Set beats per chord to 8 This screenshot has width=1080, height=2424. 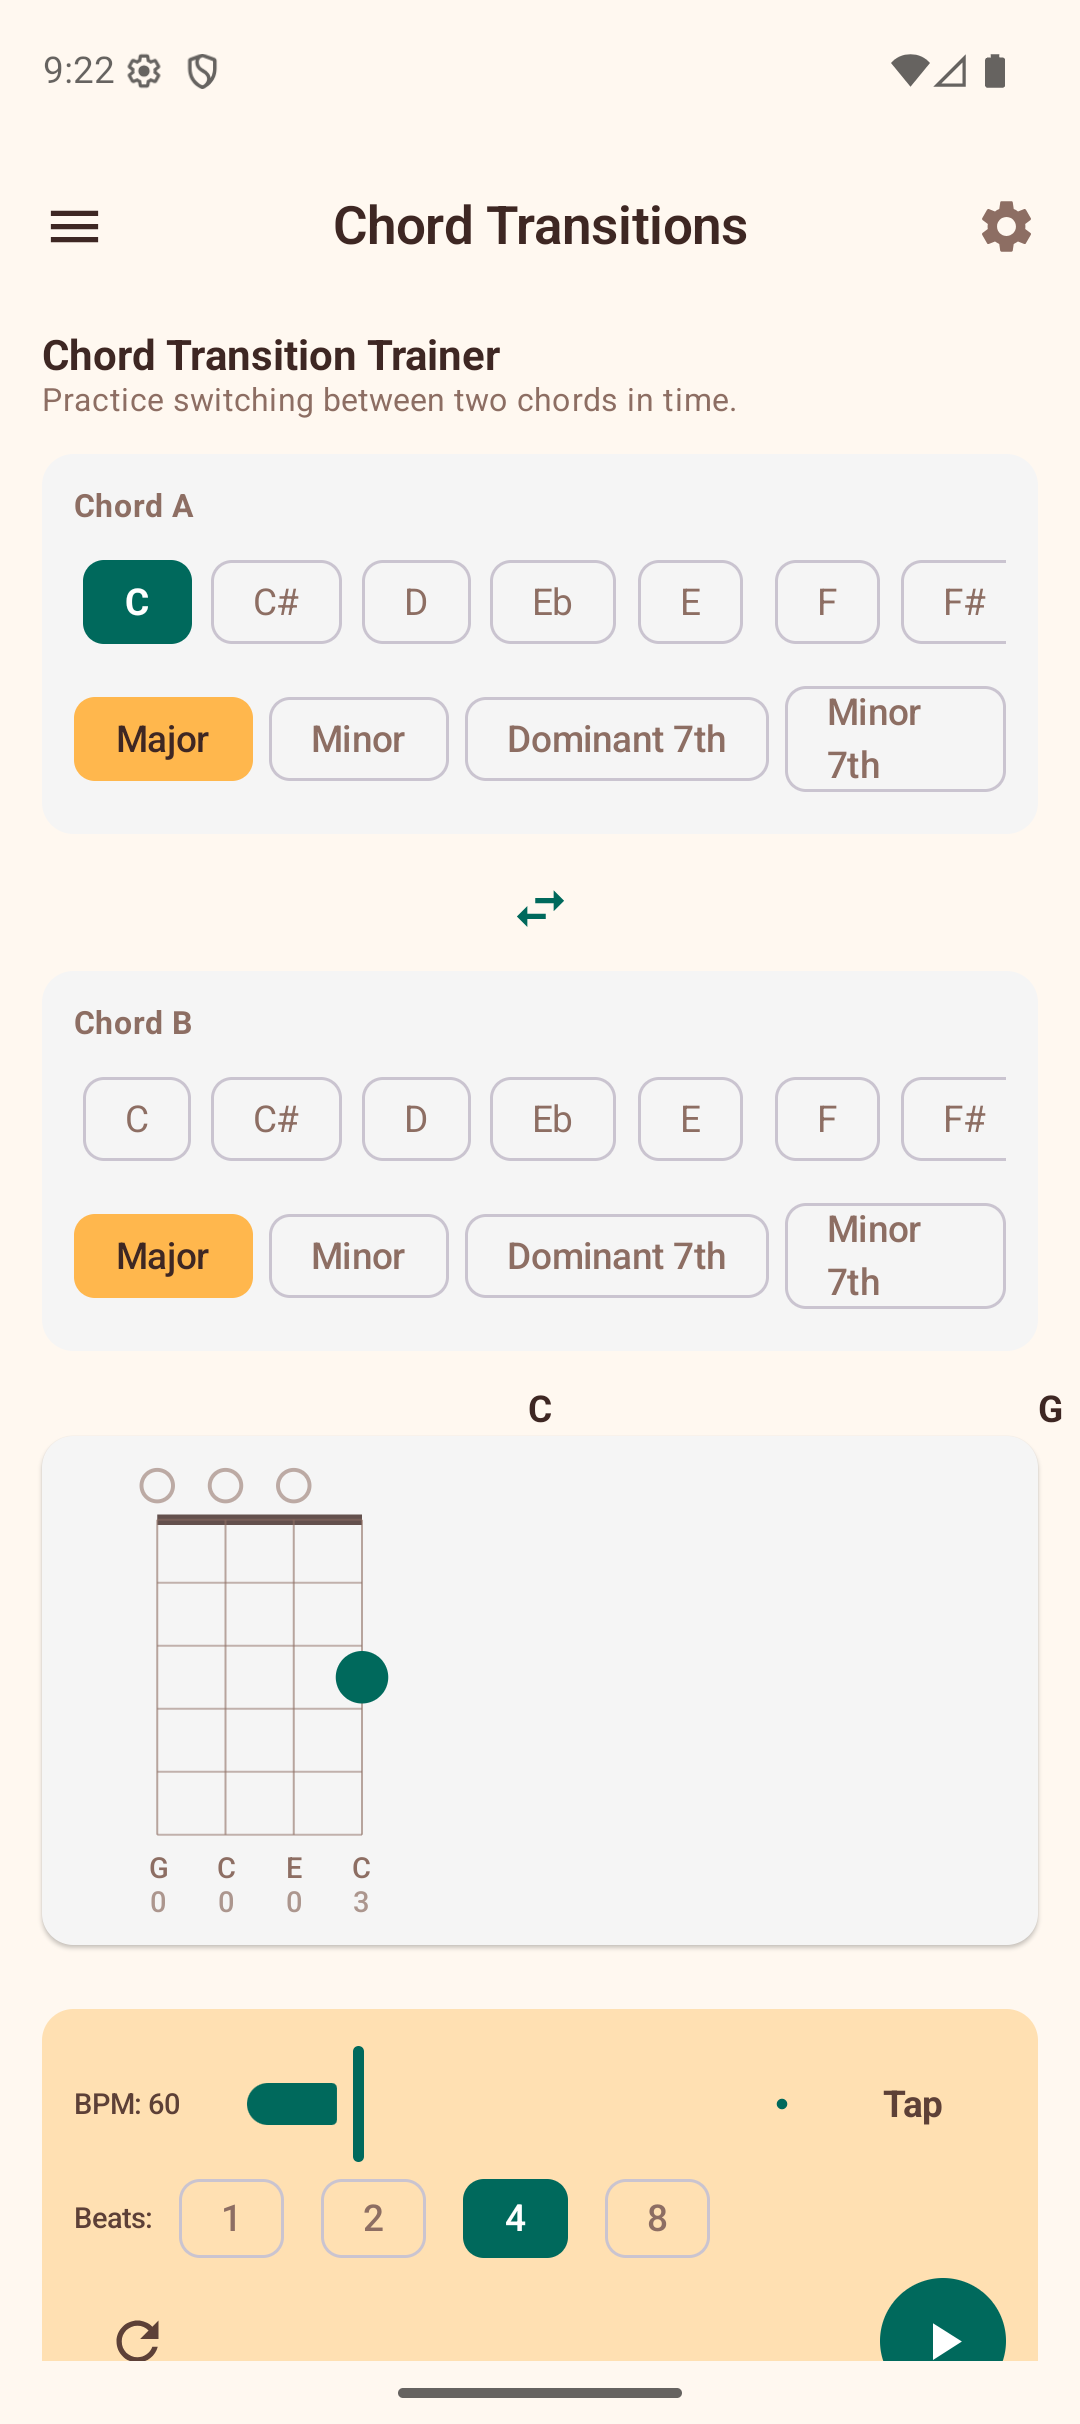(x=657, y=2219)
